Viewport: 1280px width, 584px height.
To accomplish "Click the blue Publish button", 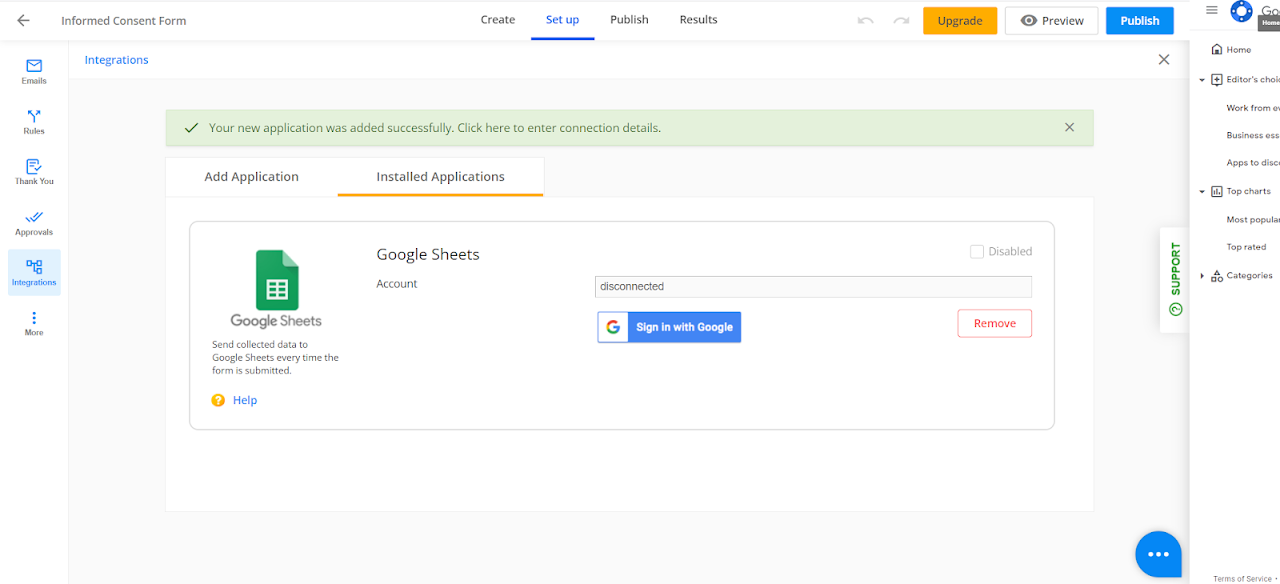I will [x=1140, y=21].
